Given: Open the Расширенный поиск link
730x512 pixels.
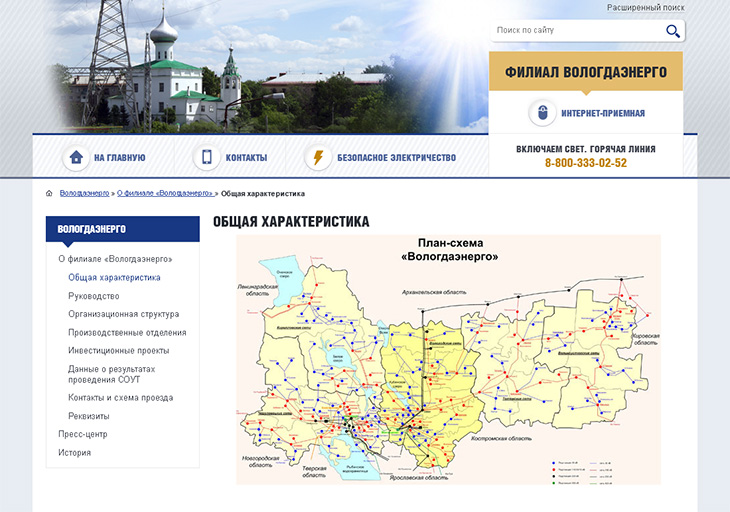Looking at the screenshot, I should [645, 7].
